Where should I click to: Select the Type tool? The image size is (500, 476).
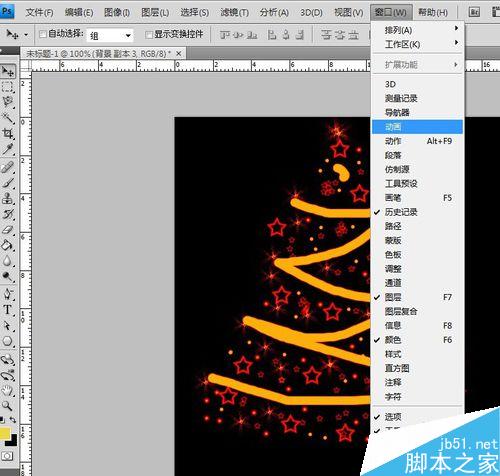tap(7, 310)
